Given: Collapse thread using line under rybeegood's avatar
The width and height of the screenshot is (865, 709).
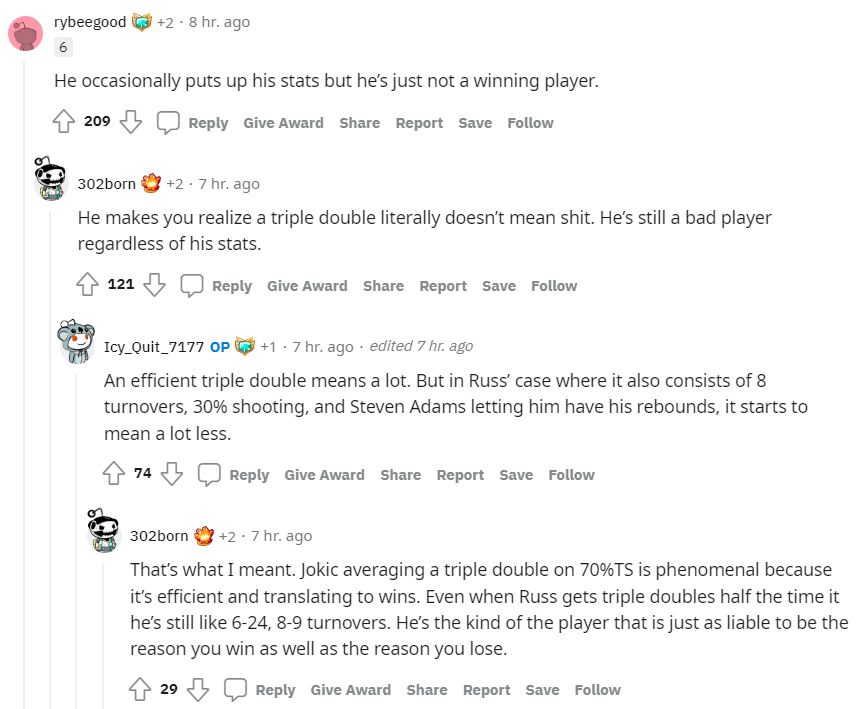Looking at the screenshot, I should pyautogui.click(x=25, y=400).
